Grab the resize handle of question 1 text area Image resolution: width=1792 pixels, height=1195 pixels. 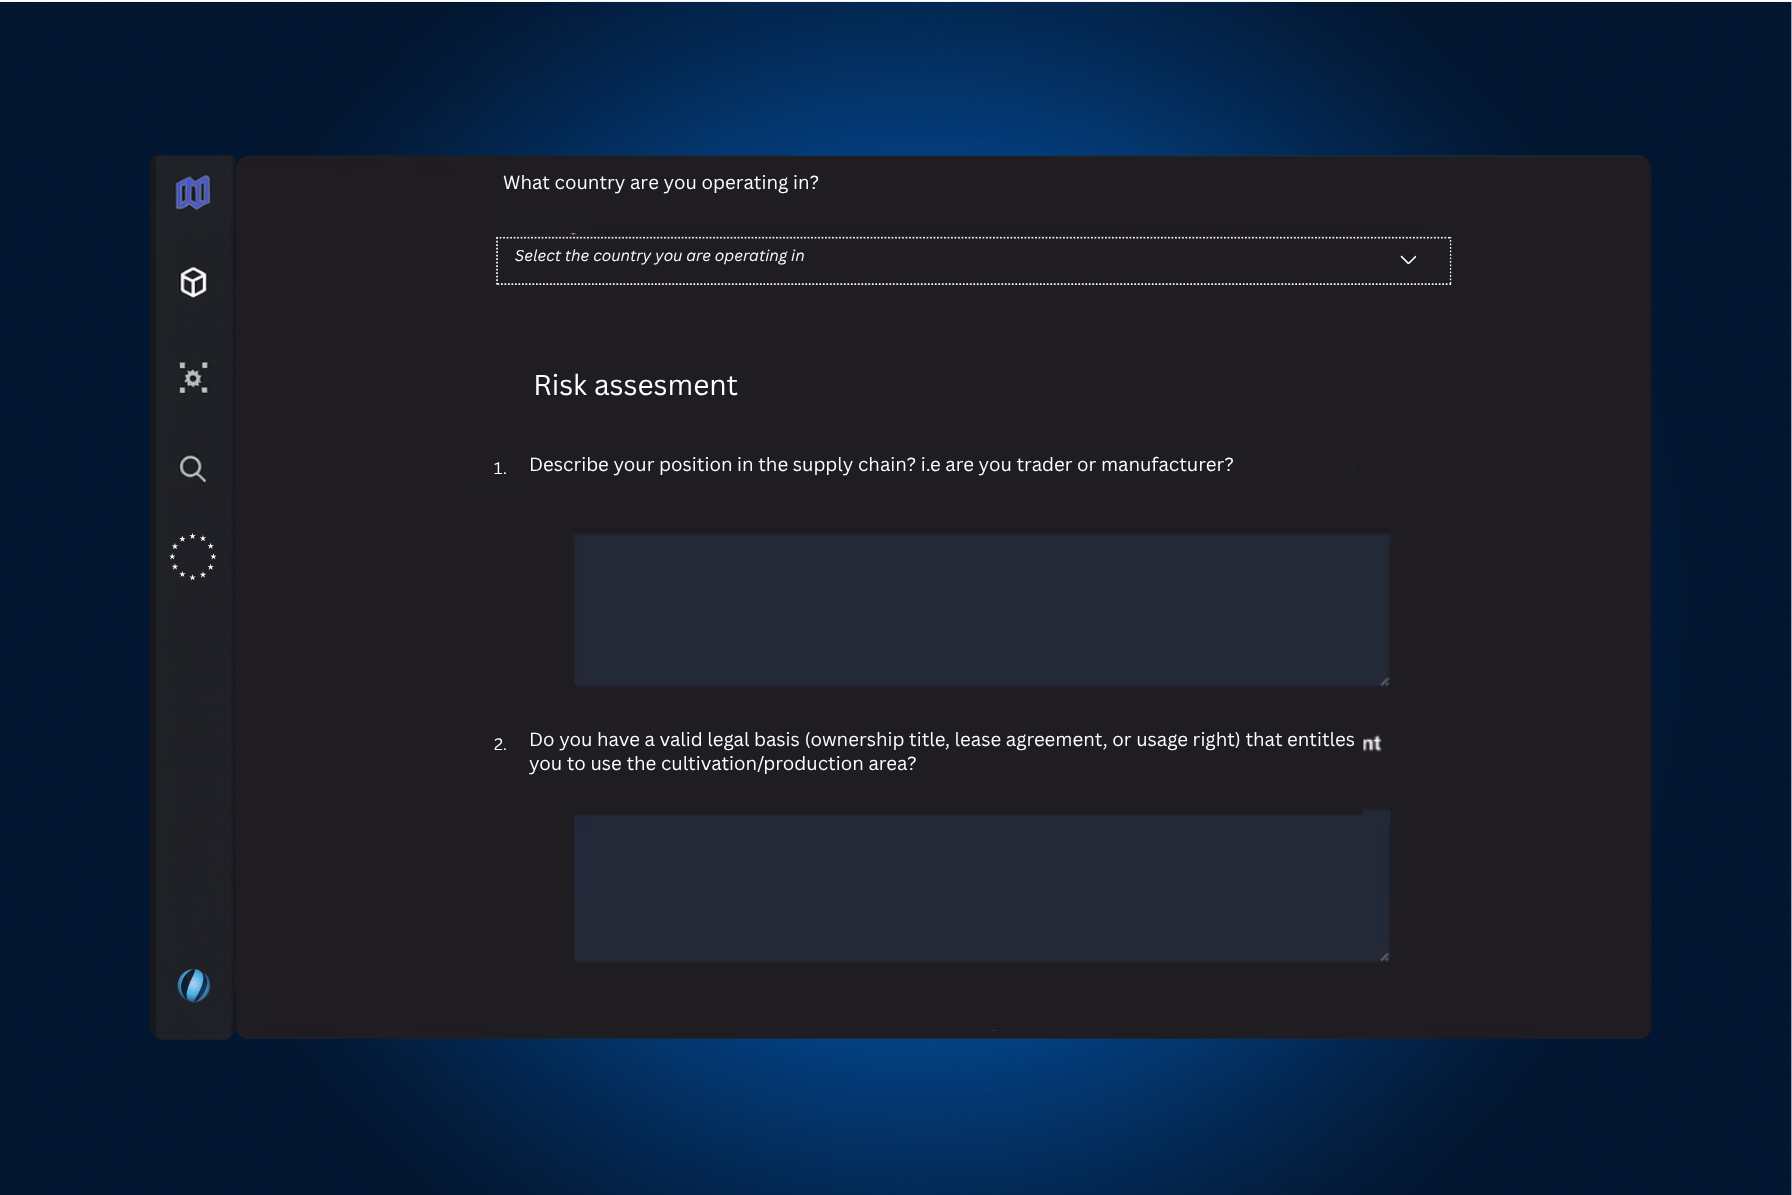(1384, 681)
